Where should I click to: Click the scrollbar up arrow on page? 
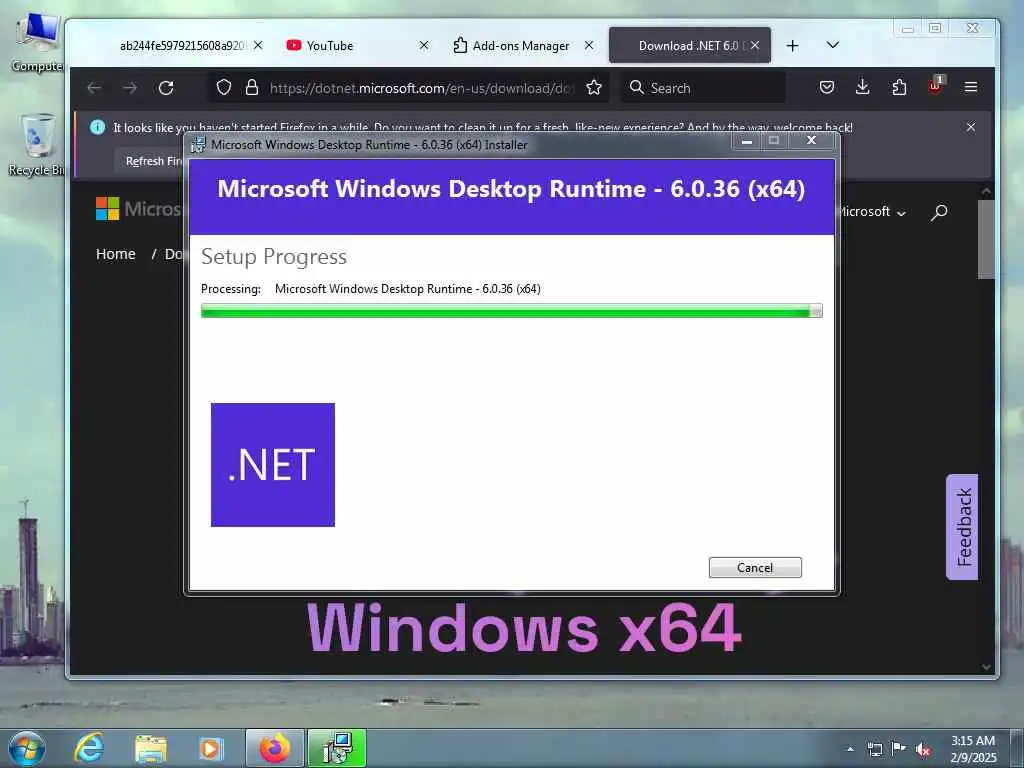click(986, 191)
